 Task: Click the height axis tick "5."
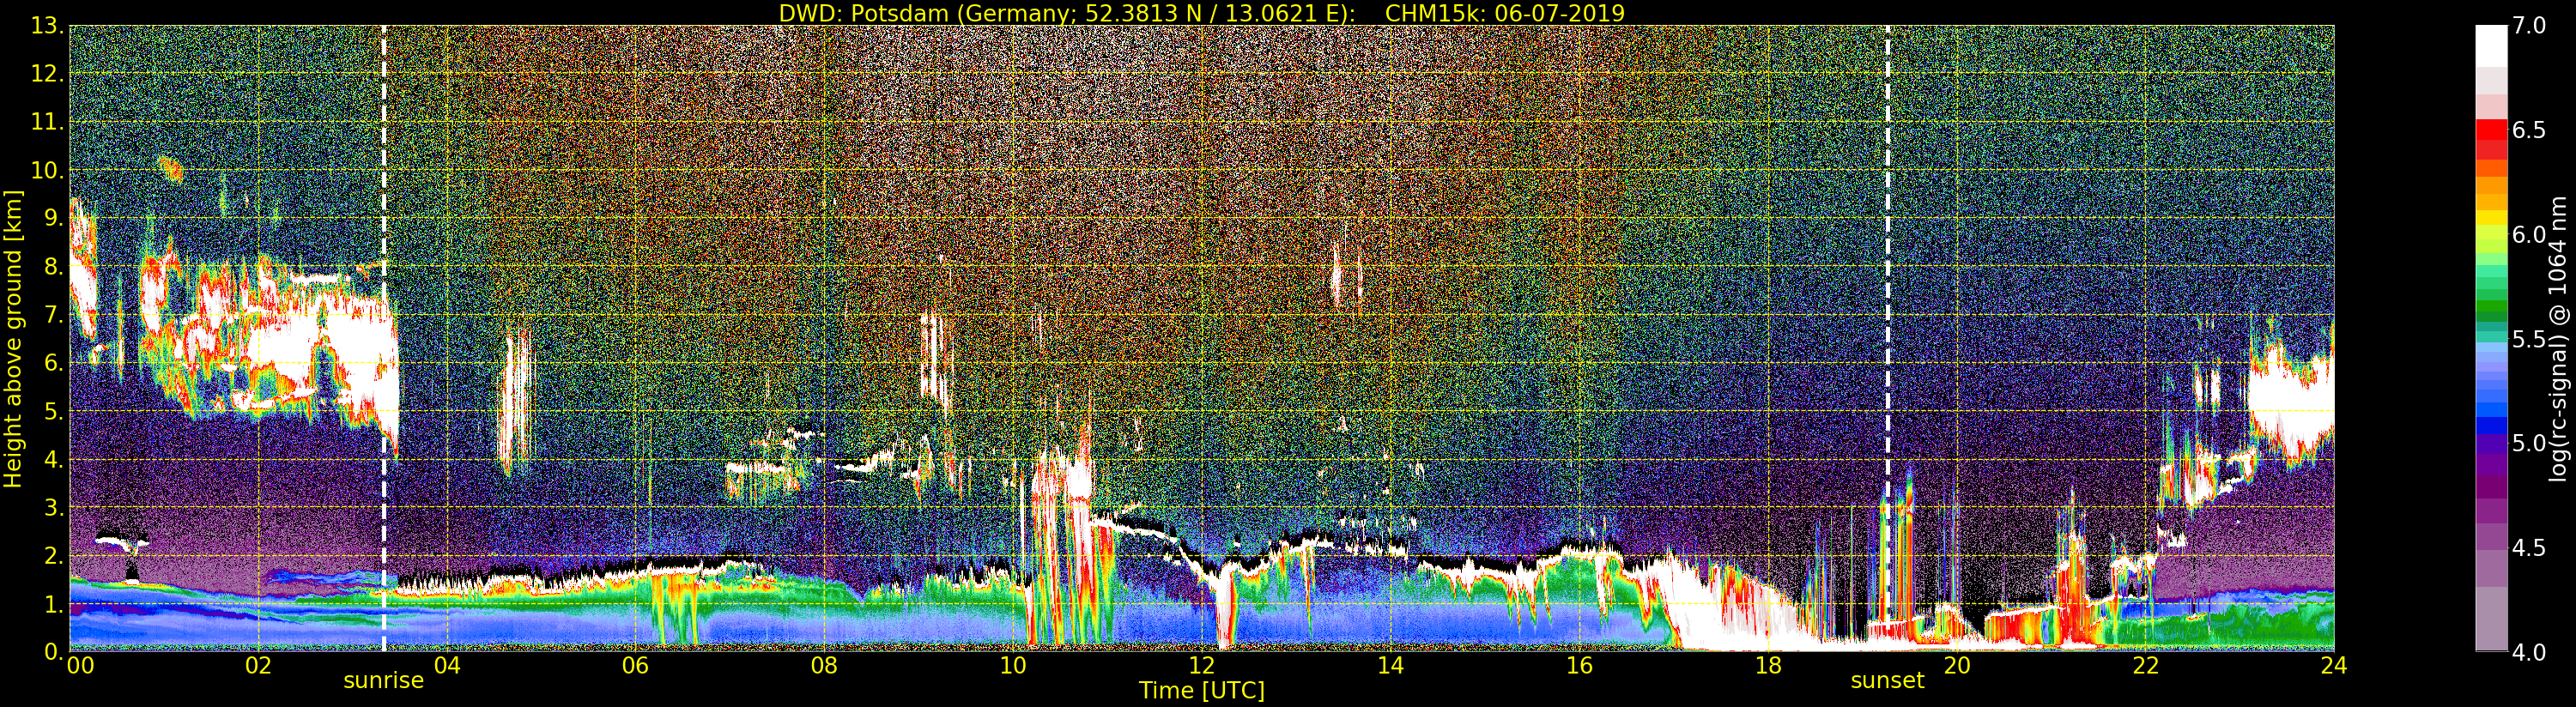(54, 411)
